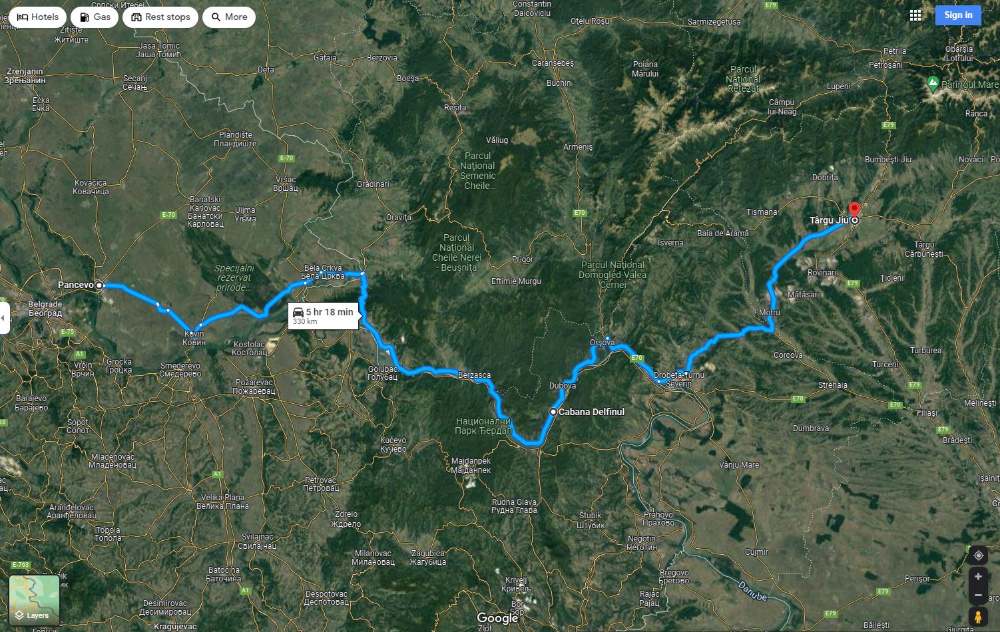Select the Street View pegman icon
The image size is (1000, 632).
(978, 616)
